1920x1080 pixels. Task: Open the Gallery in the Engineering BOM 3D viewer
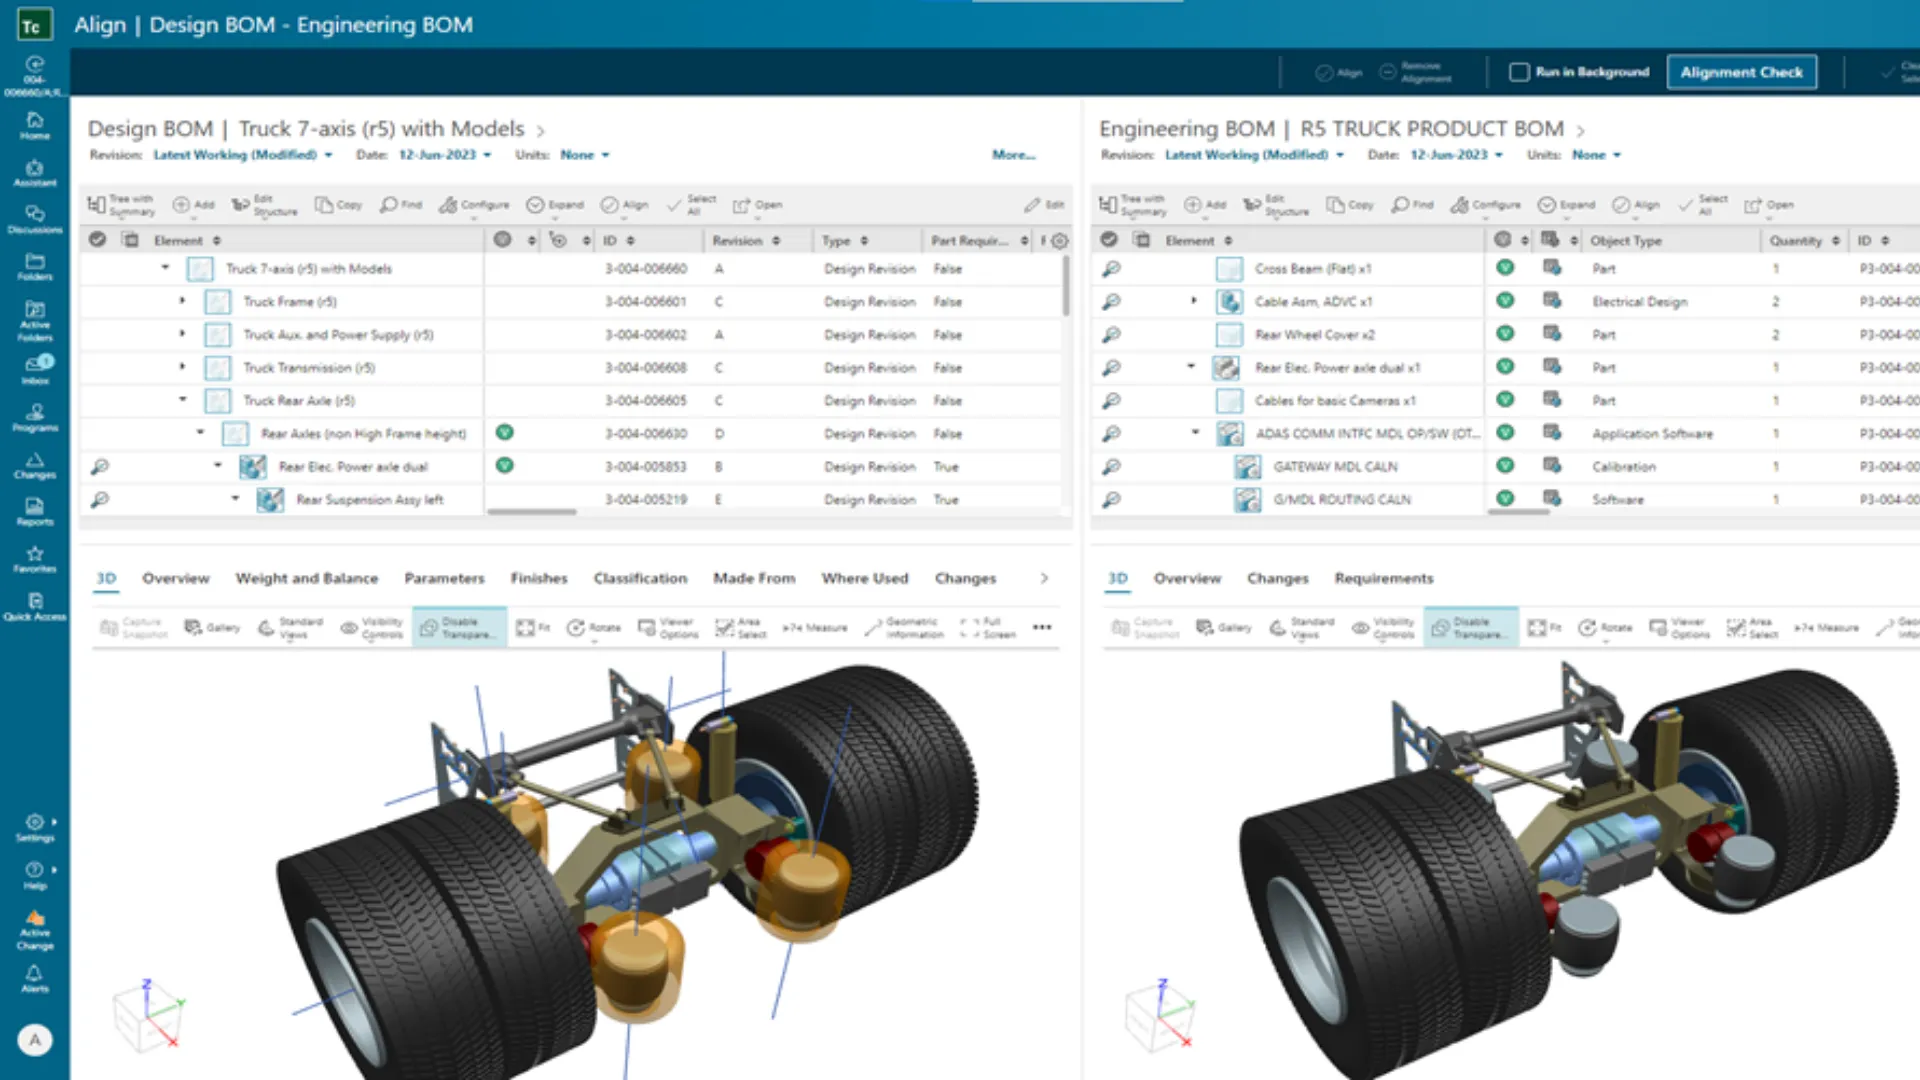[x=1224, y=627]
